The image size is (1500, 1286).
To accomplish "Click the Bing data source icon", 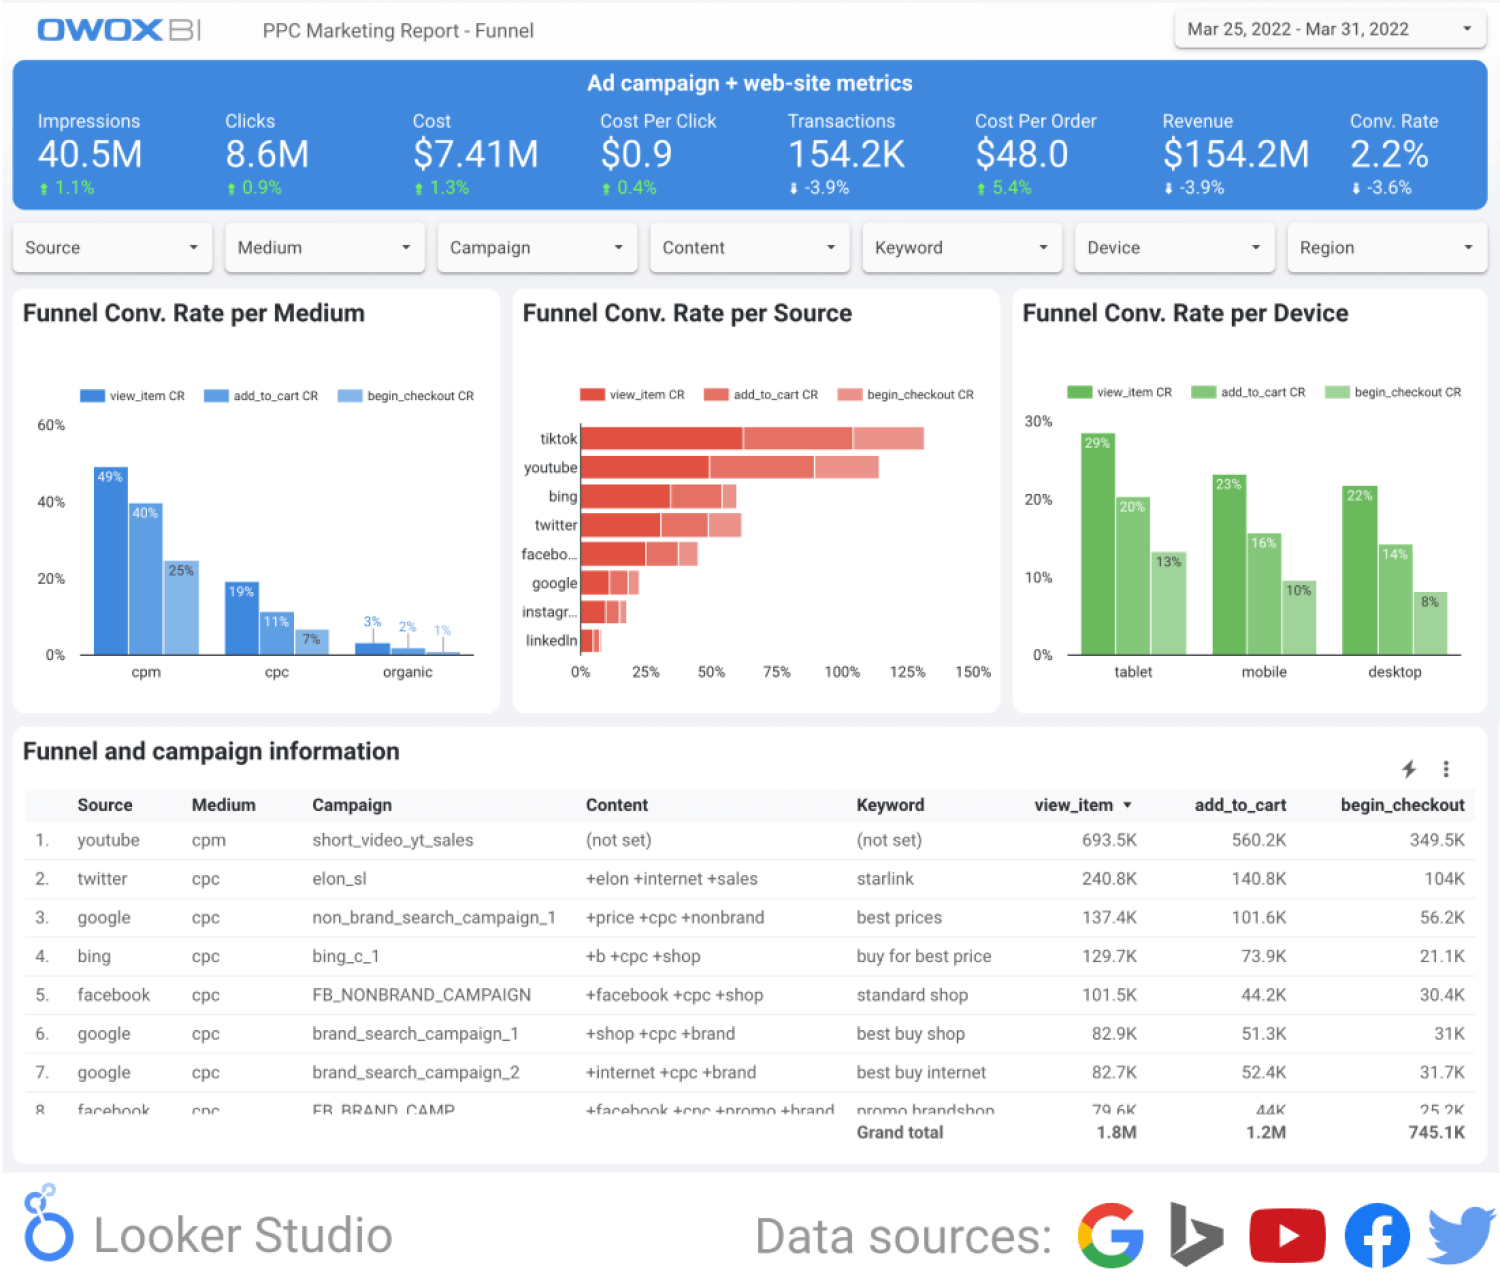I will pos(1196,1236).
